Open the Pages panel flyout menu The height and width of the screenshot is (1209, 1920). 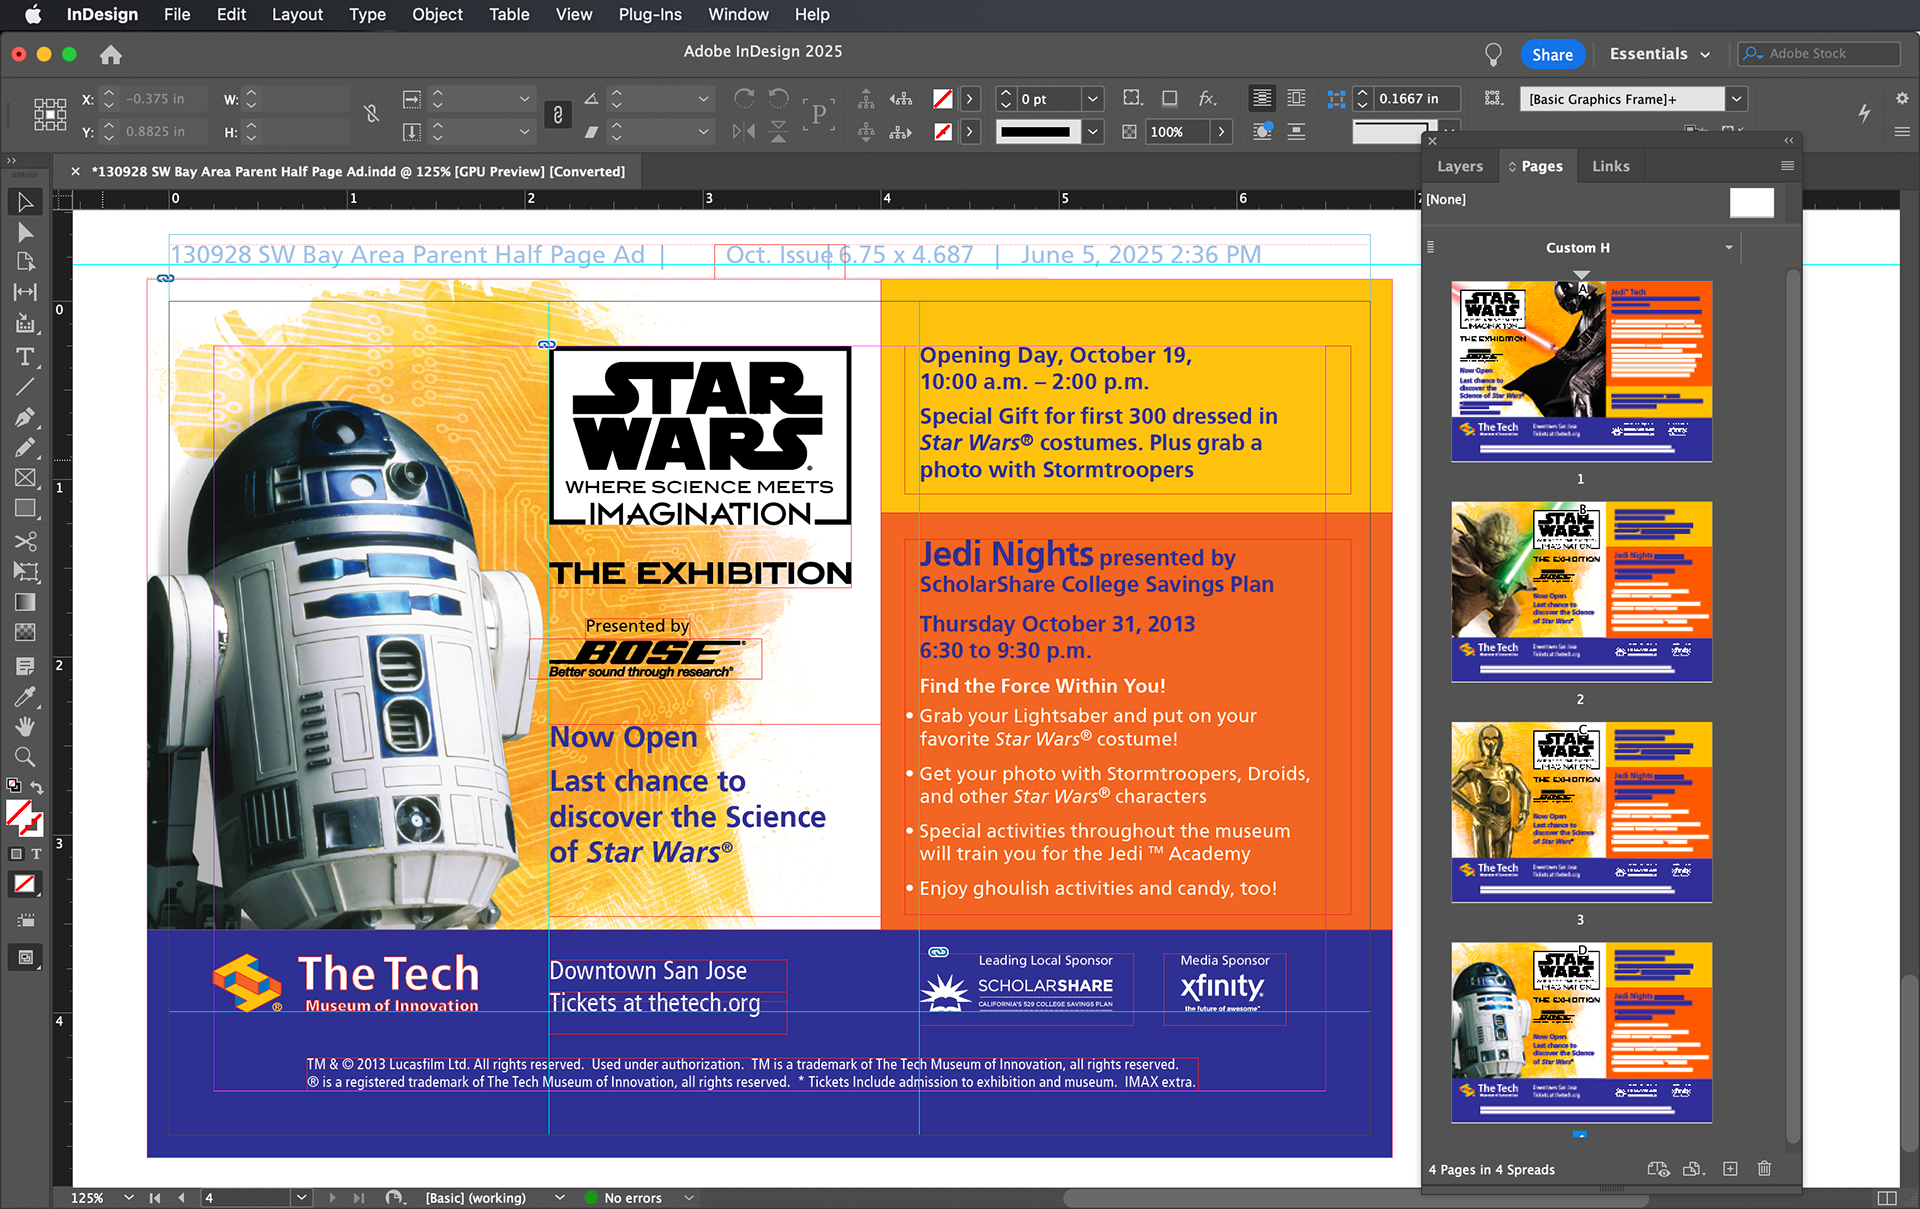coord(1787,166)
